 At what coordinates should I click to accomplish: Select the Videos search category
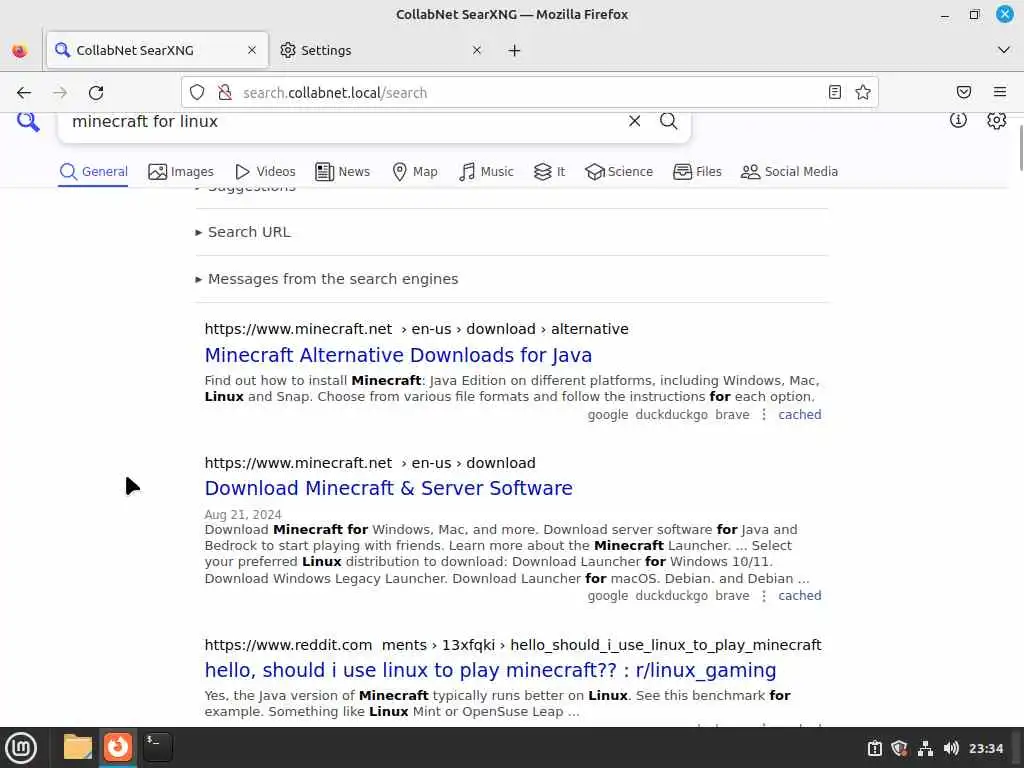point(265,172)
